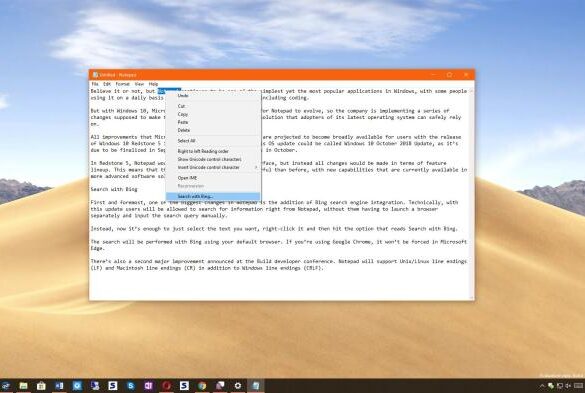The image size is (585, 393).
Task: Open the volume icon in system tray
Action: (x=568, y=386)
